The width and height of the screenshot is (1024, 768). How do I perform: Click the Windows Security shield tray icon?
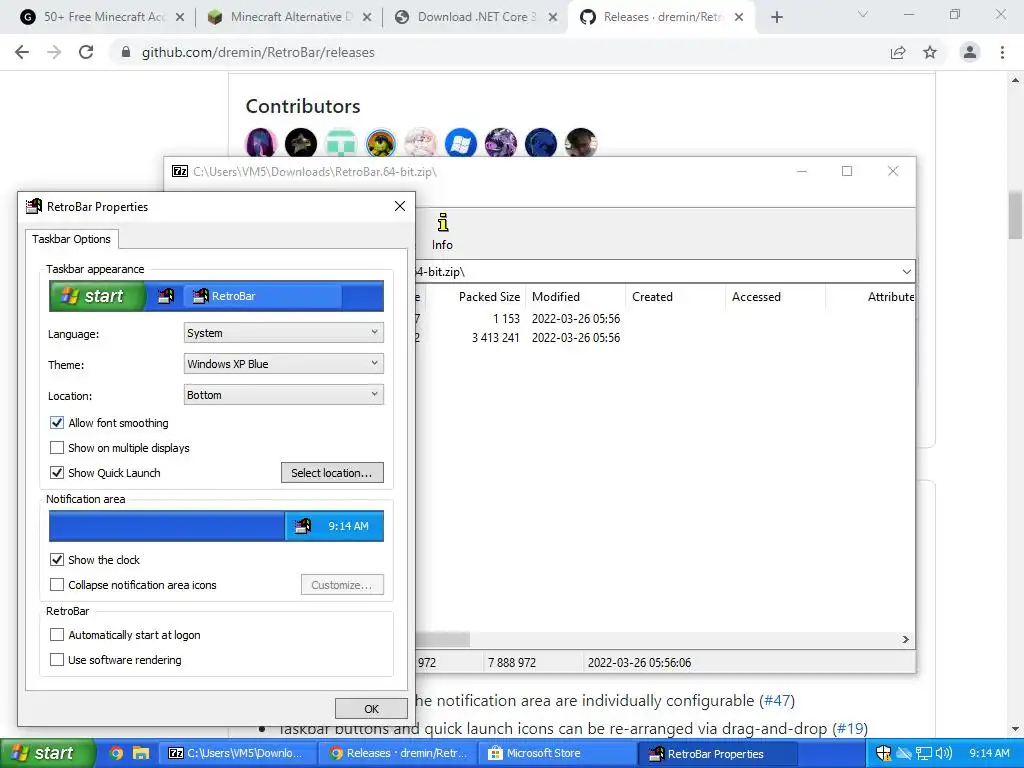pyautogui.click(x=883, y=753)
